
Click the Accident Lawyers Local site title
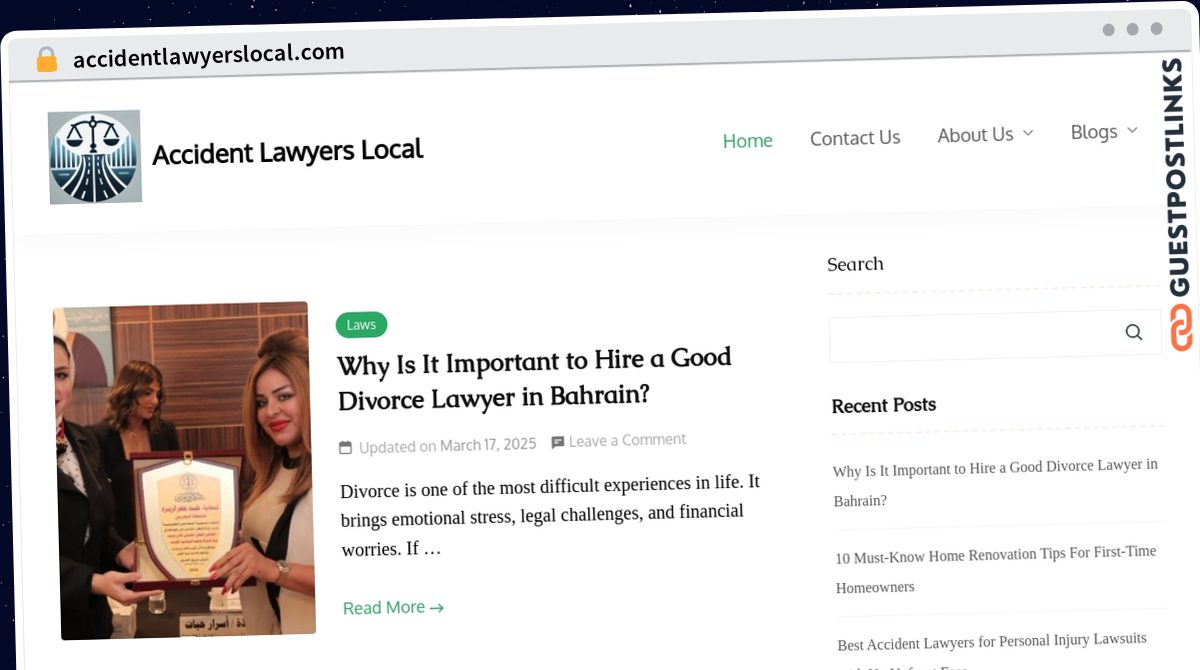coord(288,152)
